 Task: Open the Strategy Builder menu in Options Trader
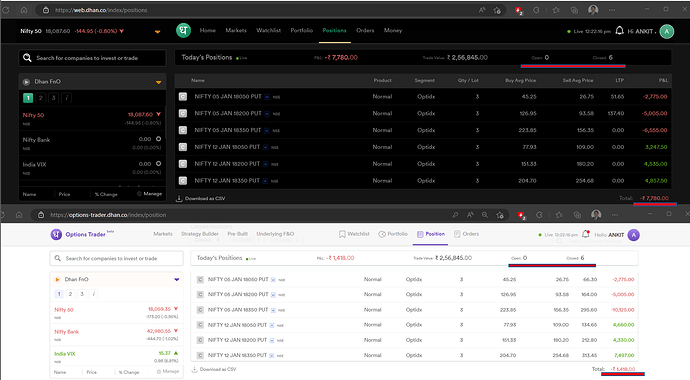point(200,234)
